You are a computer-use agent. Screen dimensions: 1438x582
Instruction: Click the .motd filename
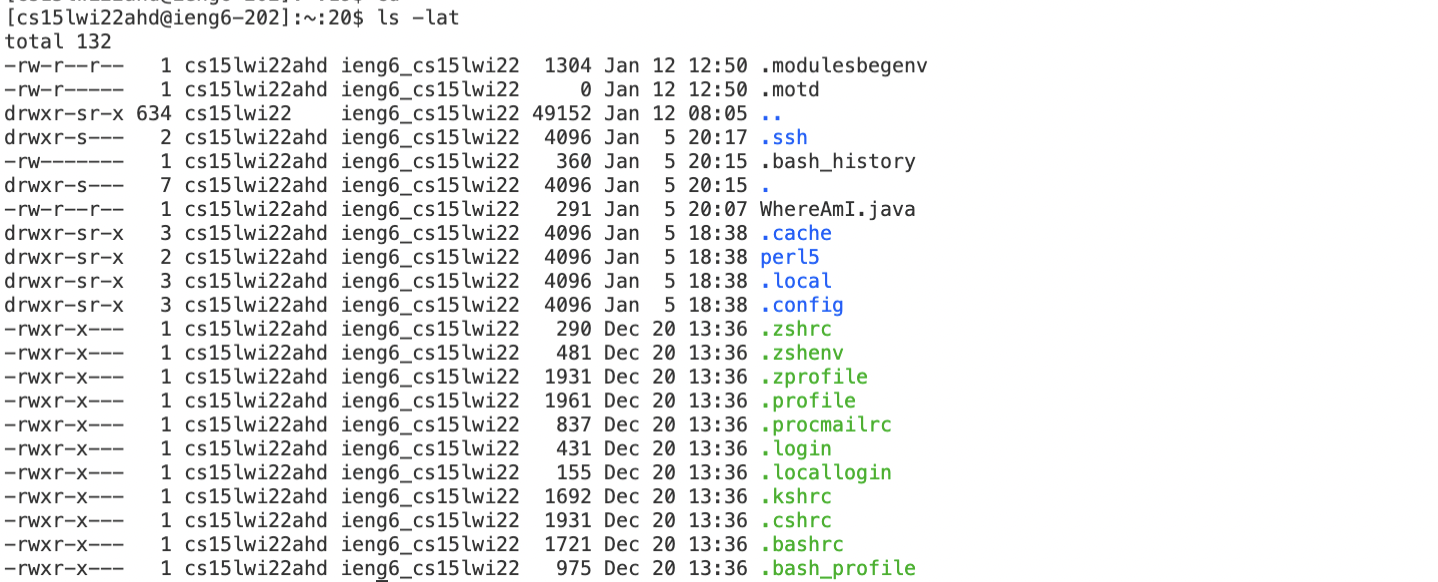[x=790, y=90]
